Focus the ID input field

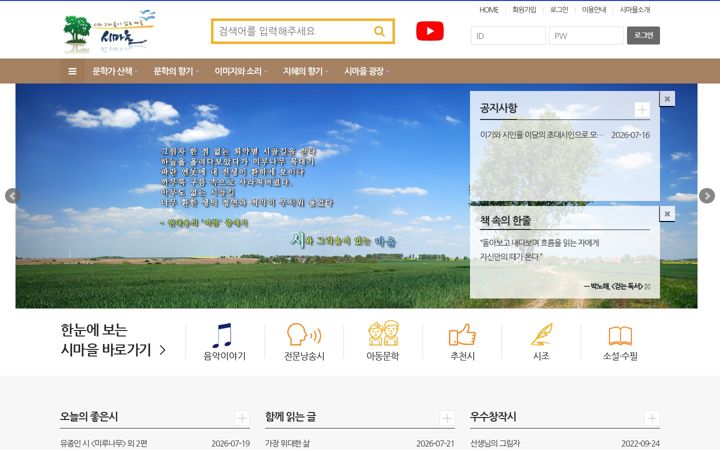508,35
